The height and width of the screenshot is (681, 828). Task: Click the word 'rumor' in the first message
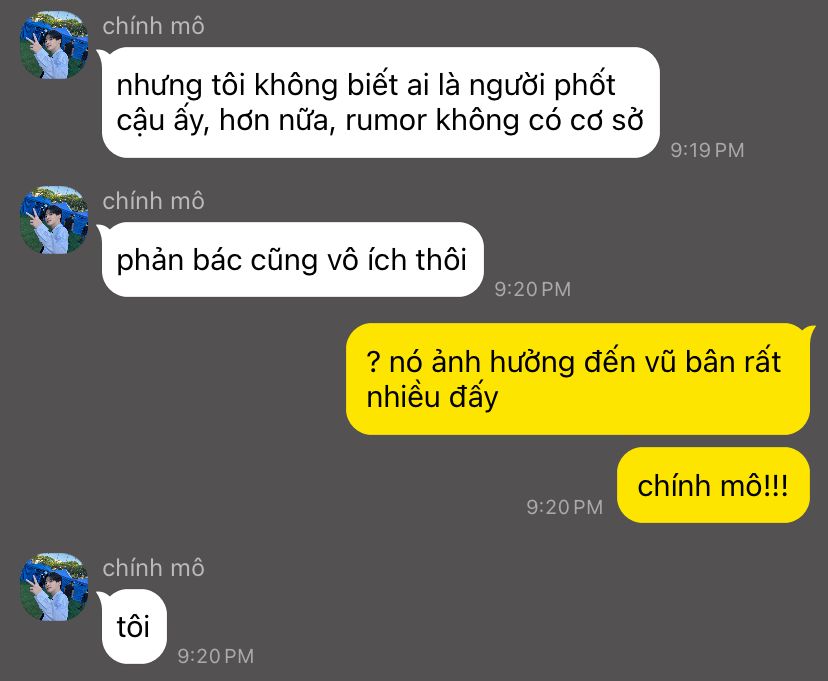[386, 121]
